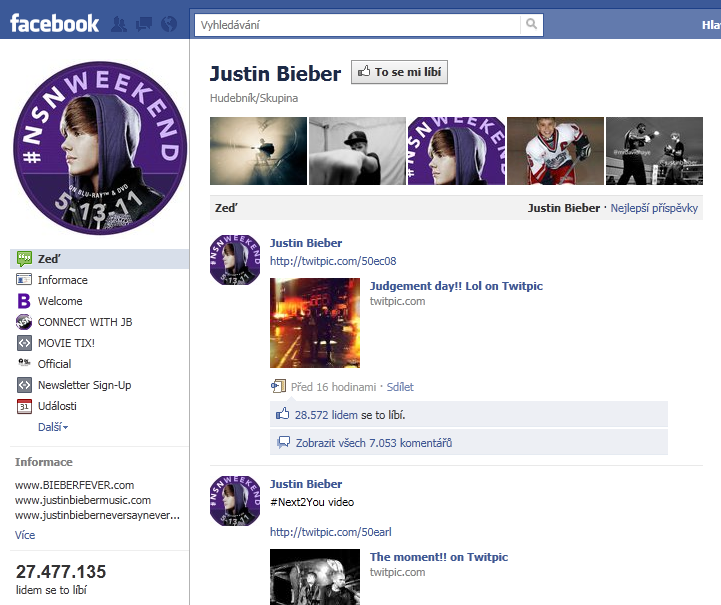Open friend requests icon in header
This screenshot has width=721, height=605.
point(119,24)
